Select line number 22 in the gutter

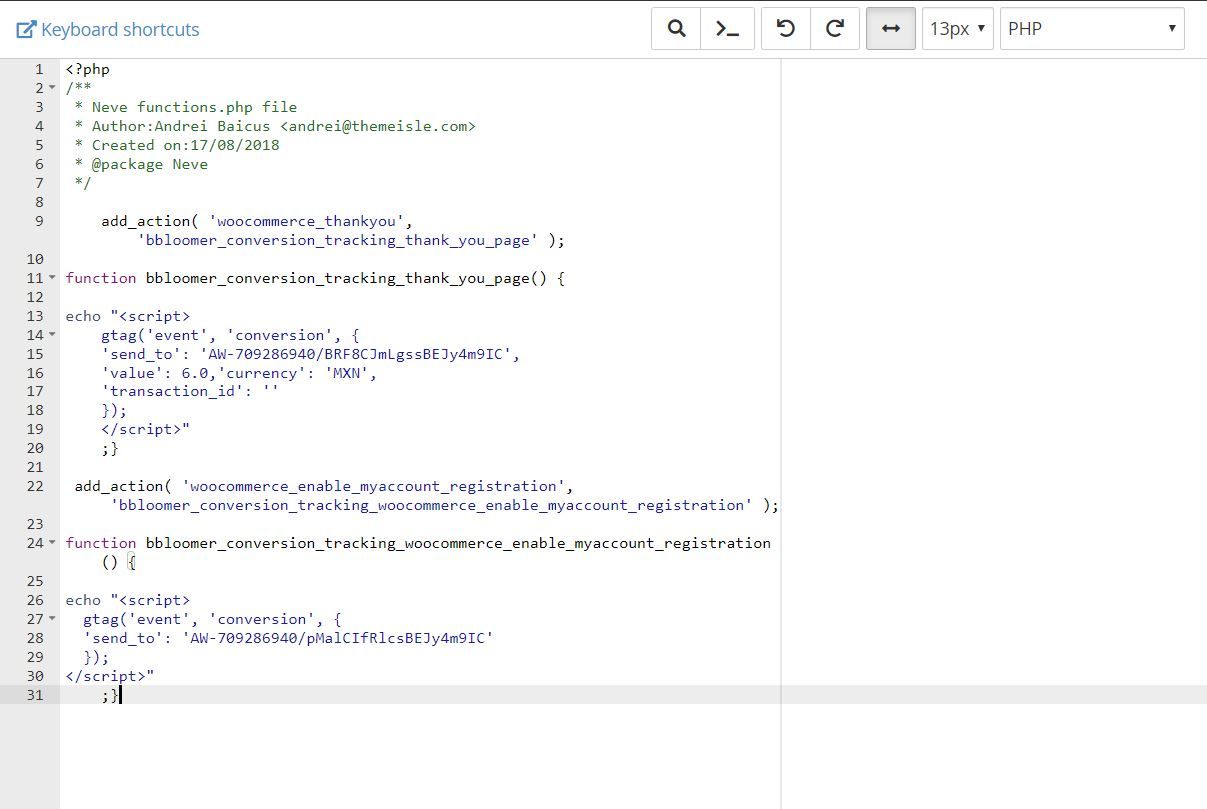[35, 486]
